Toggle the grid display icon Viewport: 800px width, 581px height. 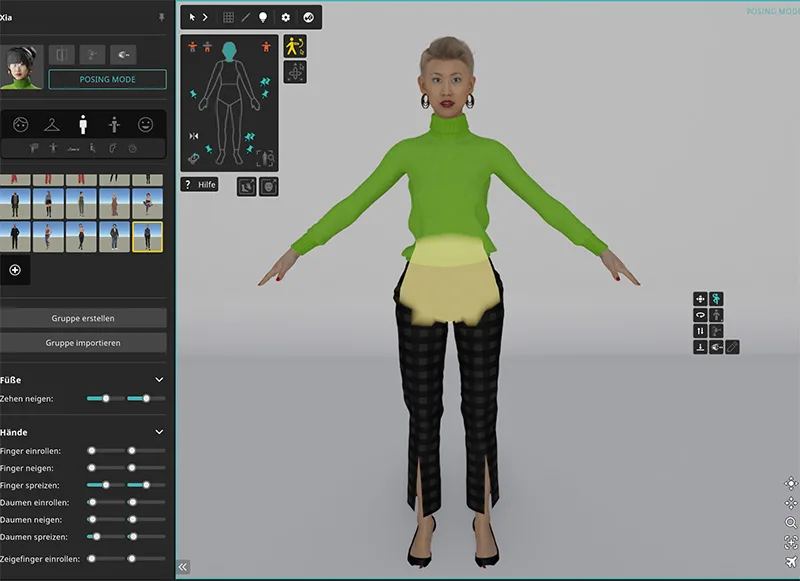tap(228, 17)
